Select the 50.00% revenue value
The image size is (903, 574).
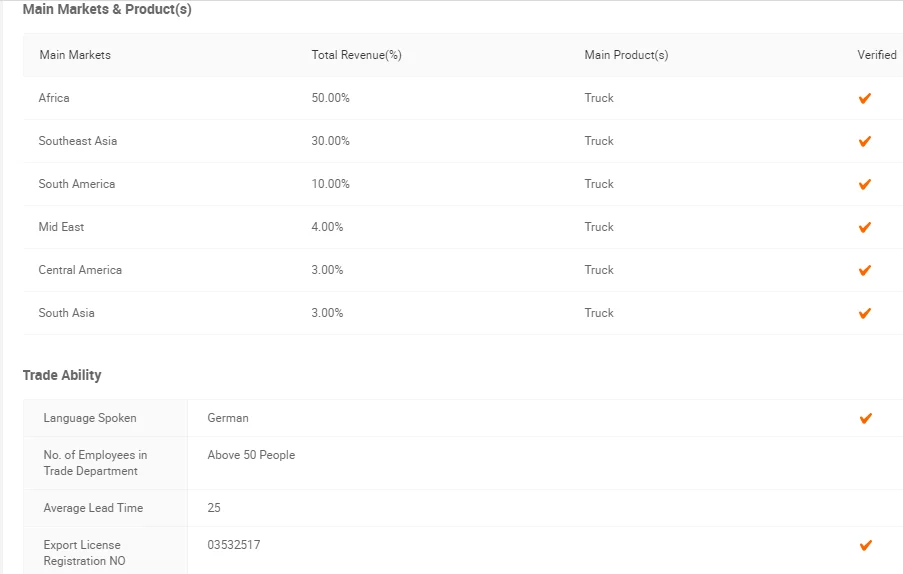point(330,98)
